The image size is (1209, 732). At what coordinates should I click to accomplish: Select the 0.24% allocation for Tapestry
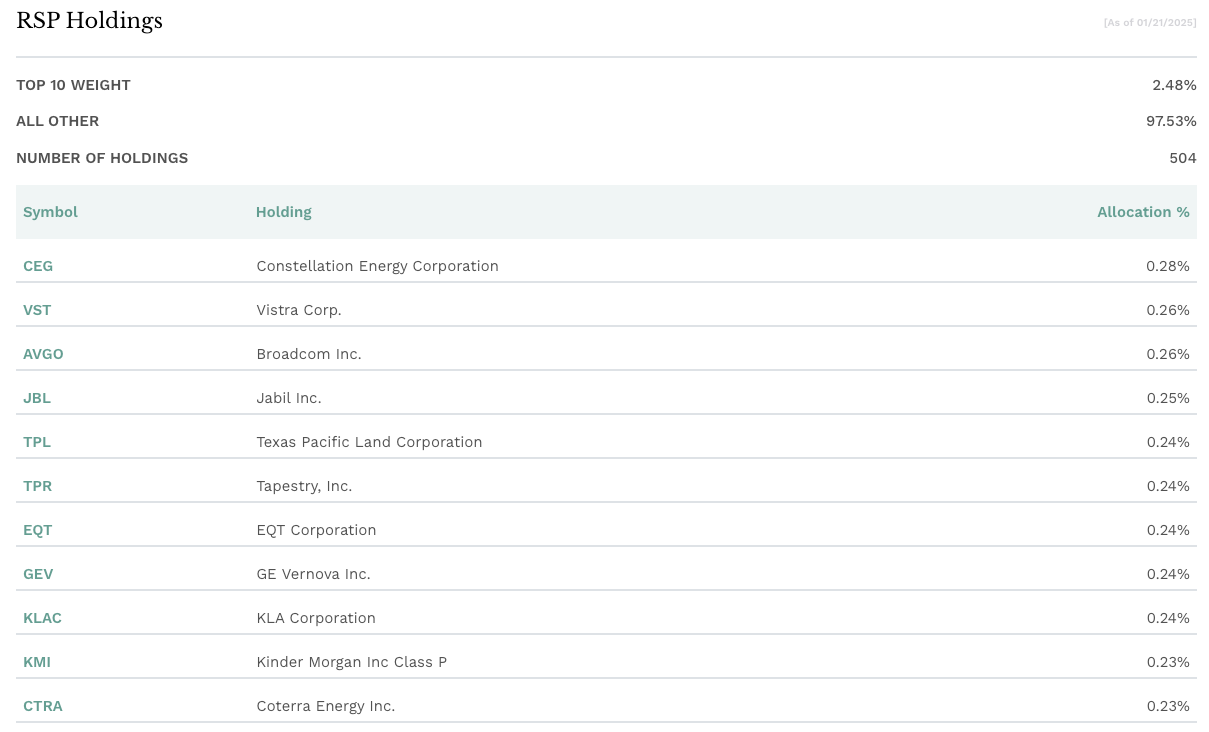click(x=1168, y=486)
